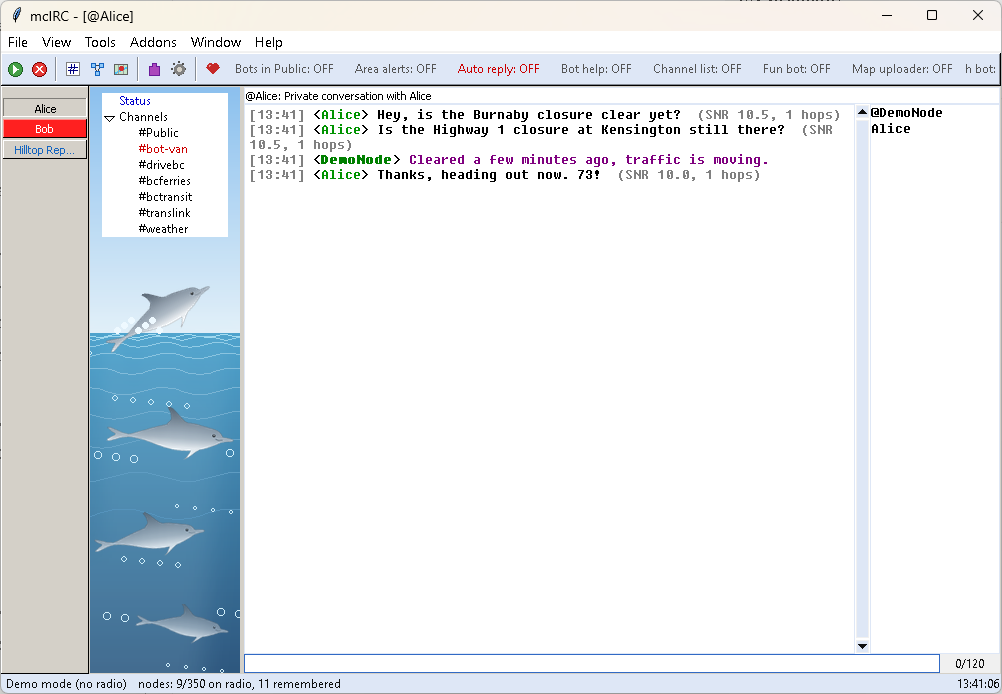Select Status in the tree
The height and width of the screenshot is (694, 1002).
point(135,101)
